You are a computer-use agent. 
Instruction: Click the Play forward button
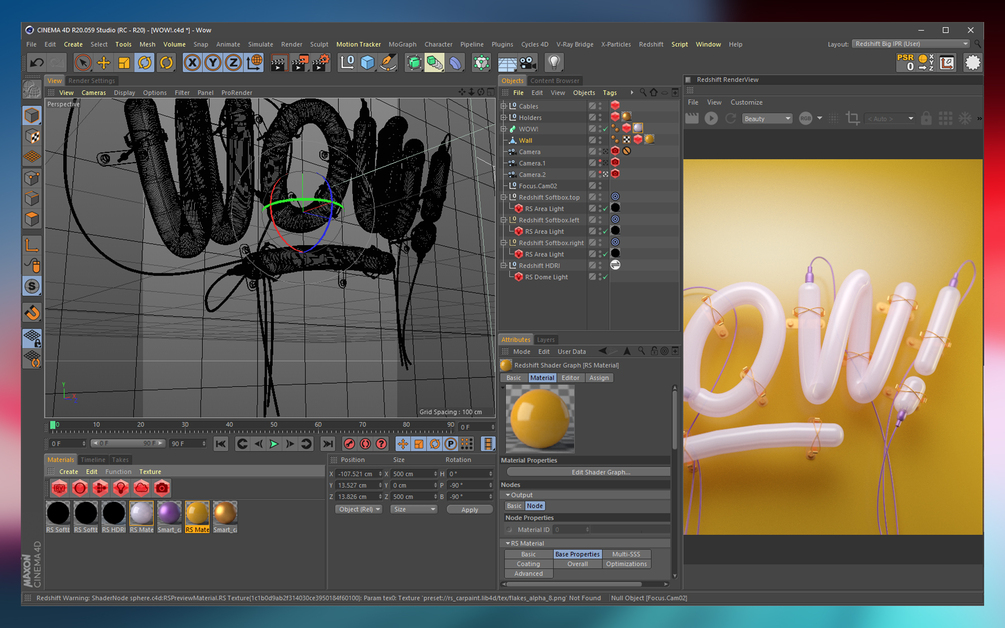click(x=274, y=443)
